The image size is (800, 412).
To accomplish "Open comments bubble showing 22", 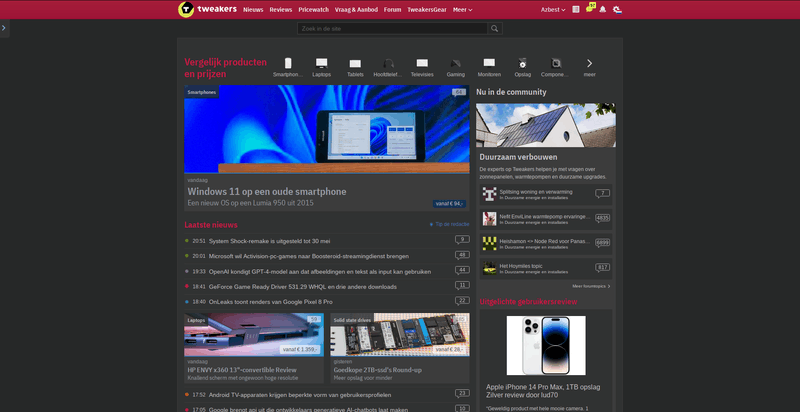I will coord(462,301).
